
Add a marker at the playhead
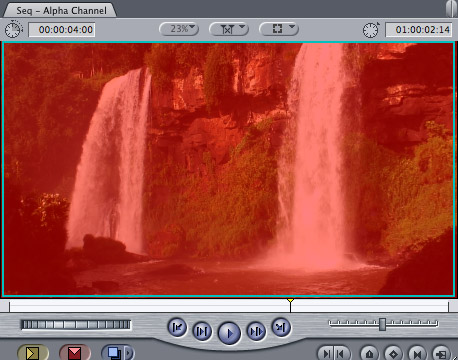[x=369, y=354]
